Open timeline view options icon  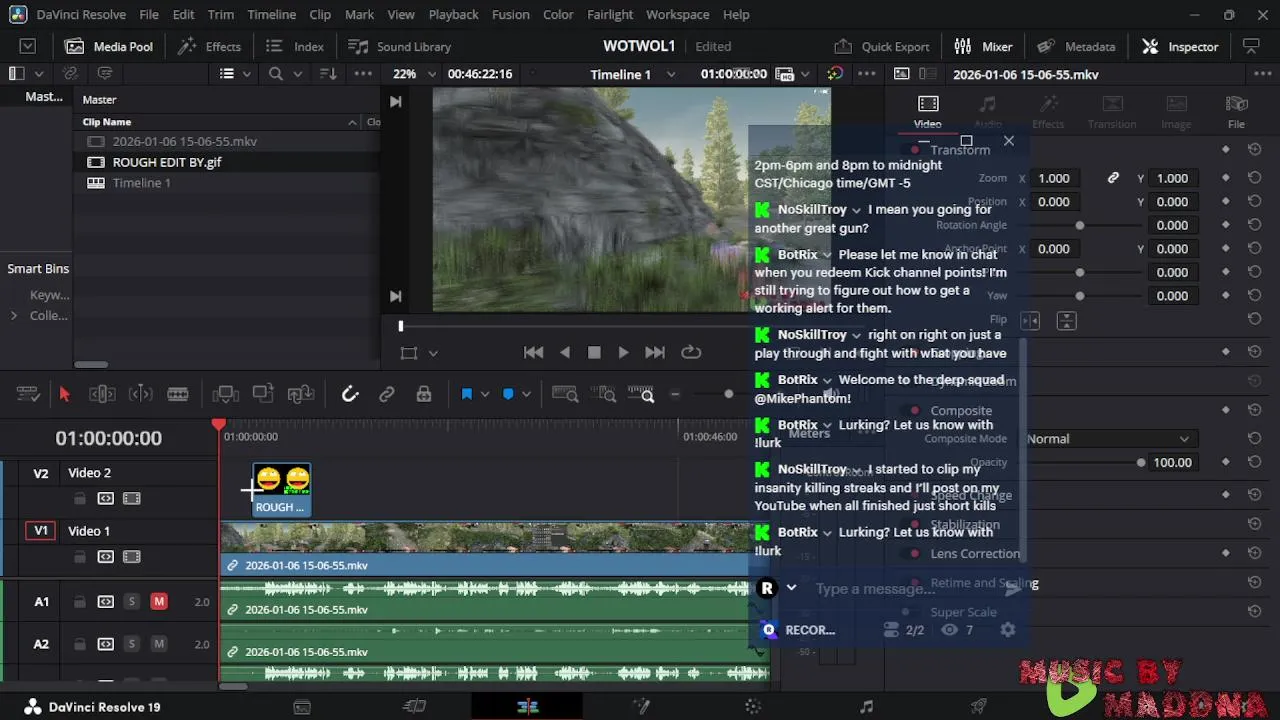click(x=28, y=395)
